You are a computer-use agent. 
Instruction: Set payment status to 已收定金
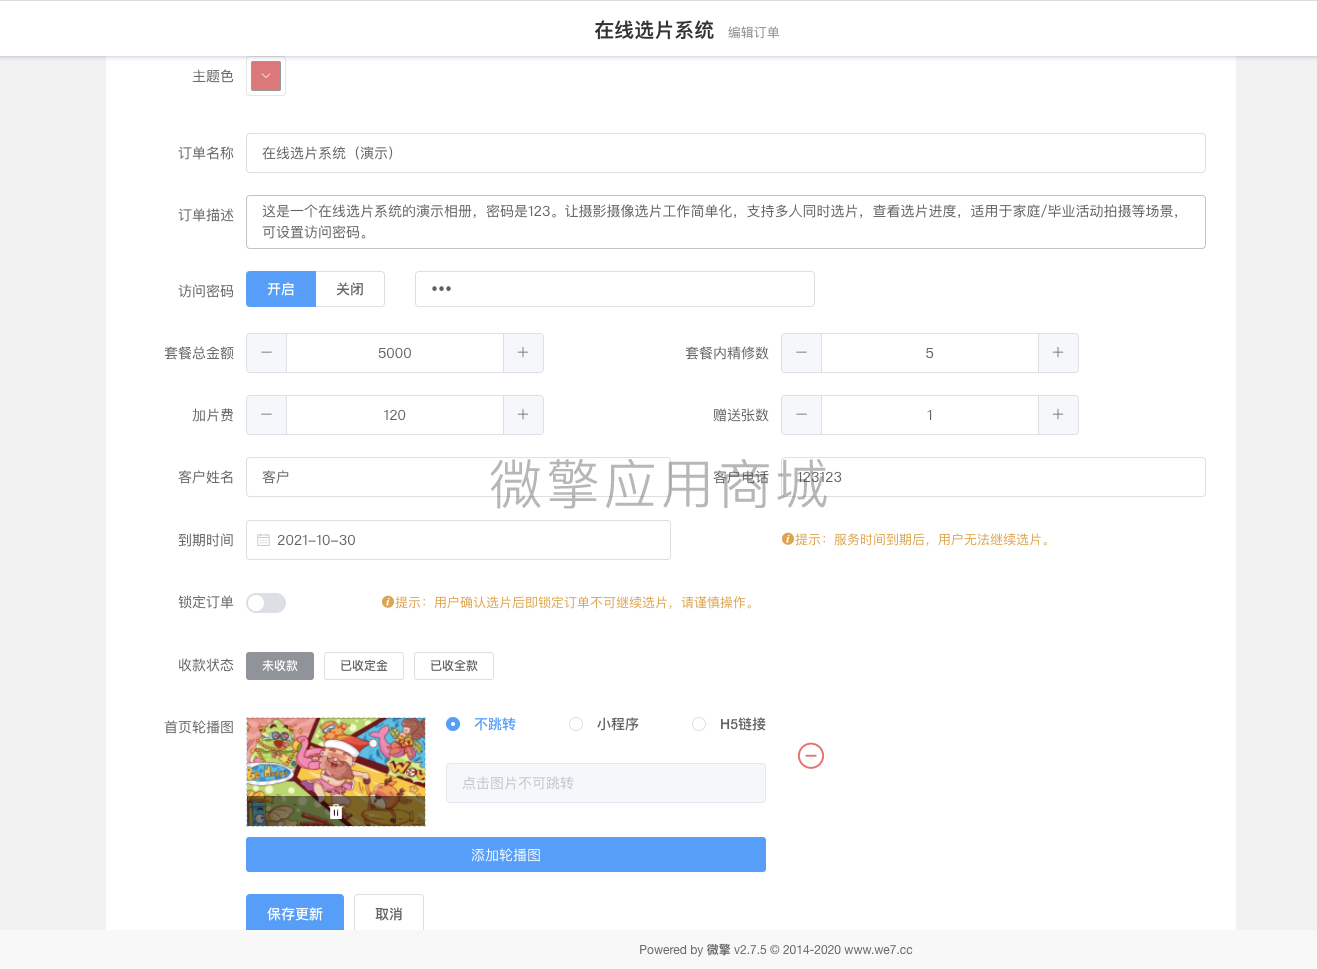(x=364, y=666)
